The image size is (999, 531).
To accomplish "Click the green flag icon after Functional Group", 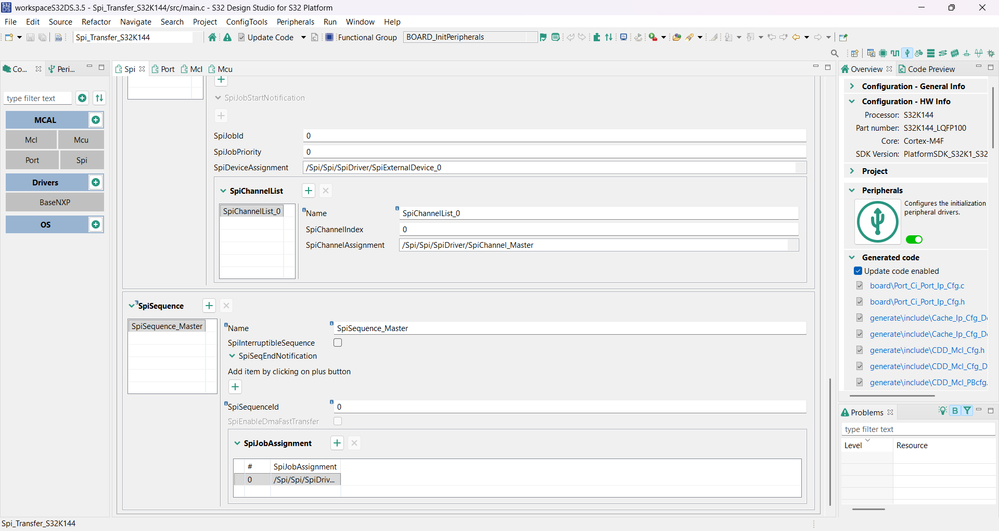I will (543, 38).
